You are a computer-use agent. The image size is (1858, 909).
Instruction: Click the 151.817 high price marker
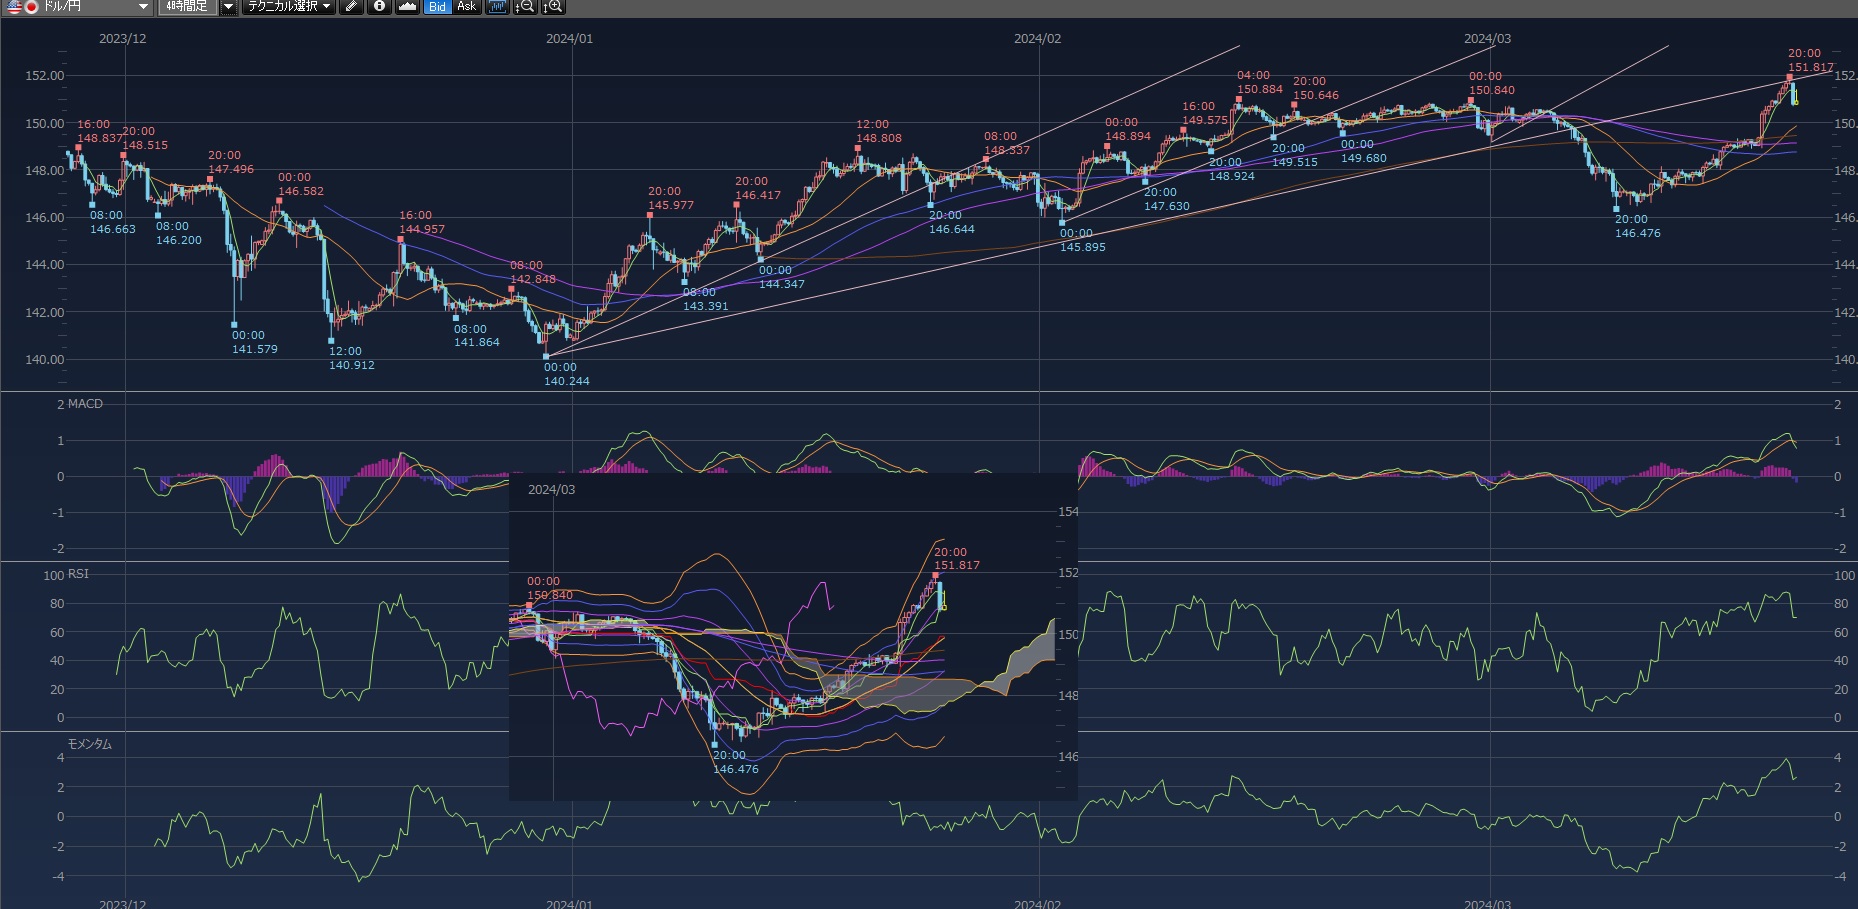coord(1810,68)
